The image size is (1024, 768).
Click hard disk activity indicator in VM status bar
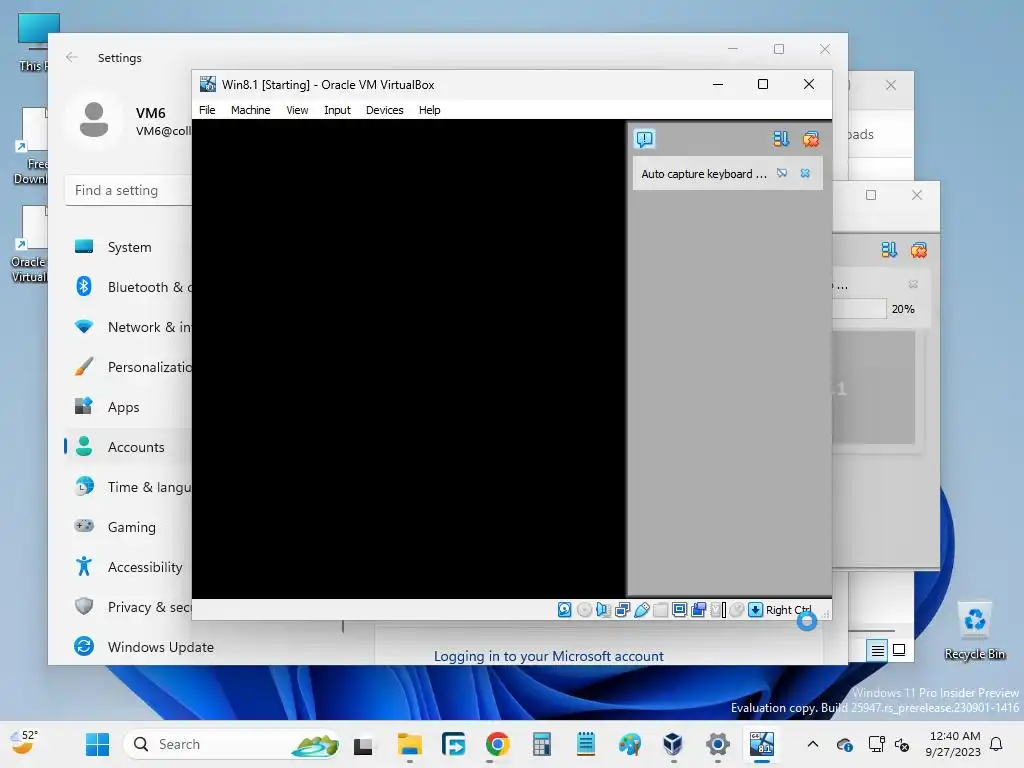coord(565,609)
